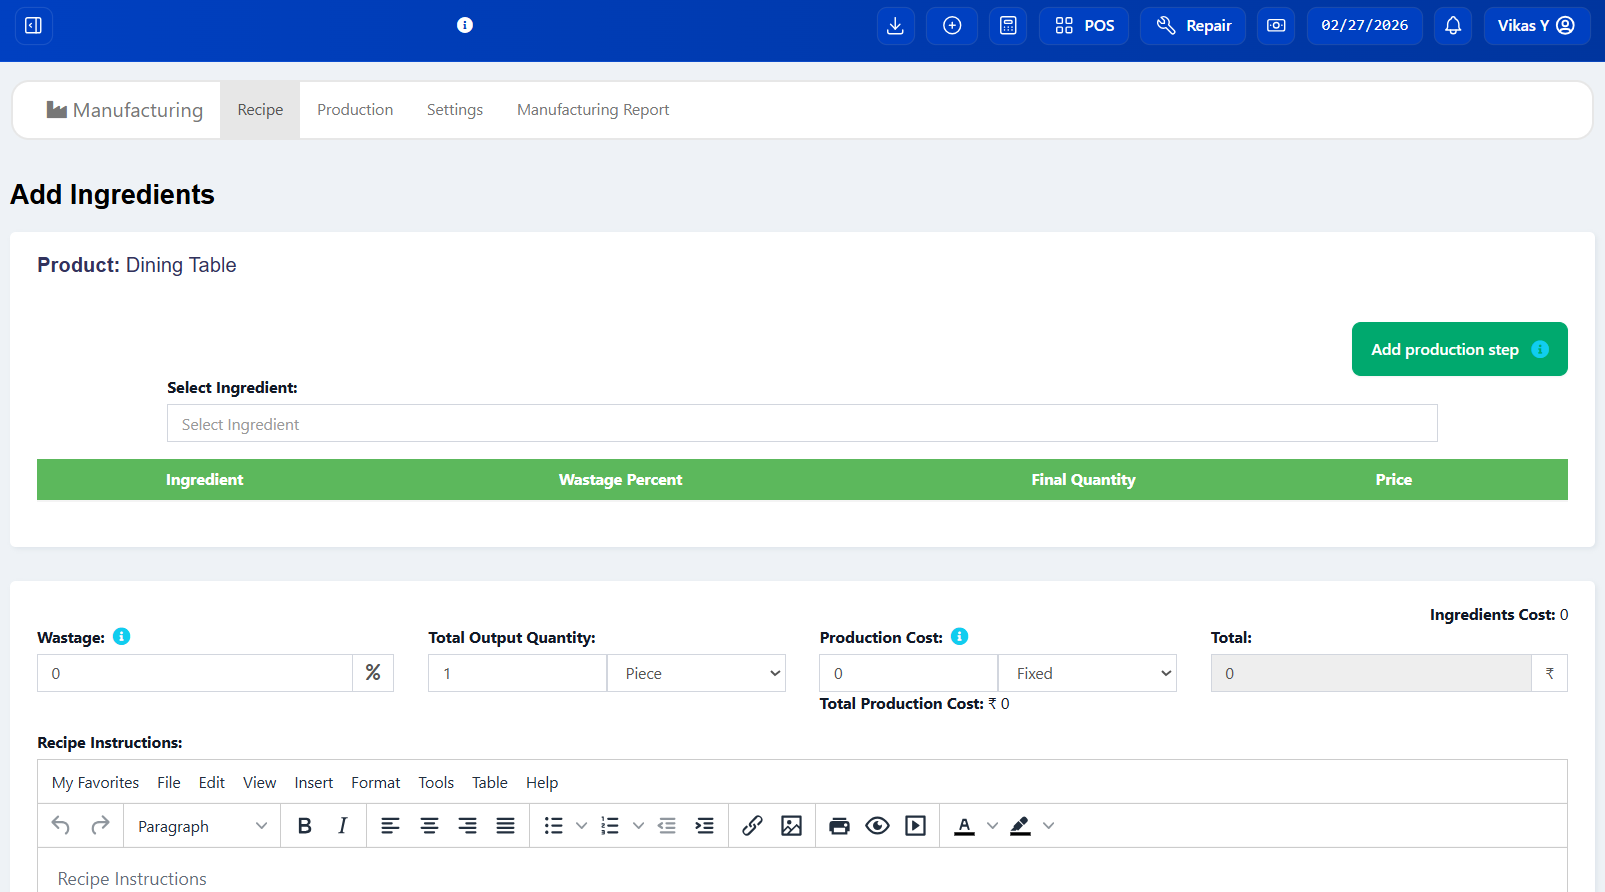Click info icon on Add production step
This screenshot has width=1605, height=892.
(1540, 349)
